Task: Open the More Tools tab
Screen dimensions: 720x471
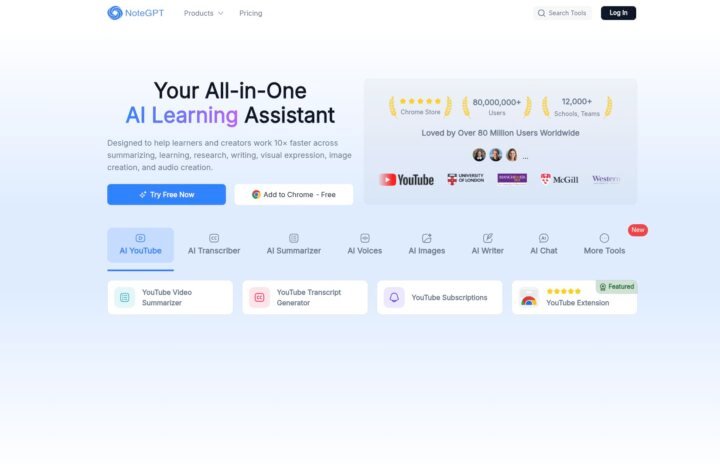Action: point(604,245)
